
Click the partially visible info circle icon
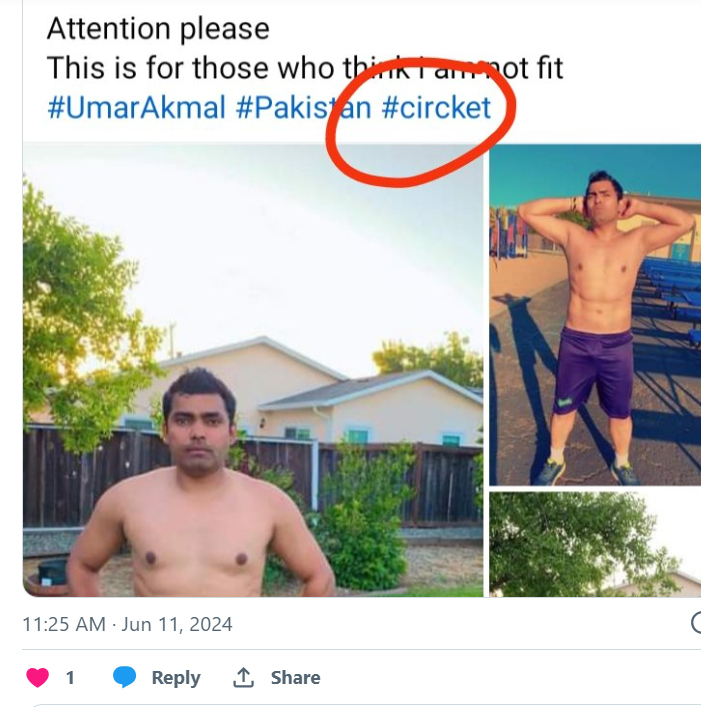coord(696,623)
